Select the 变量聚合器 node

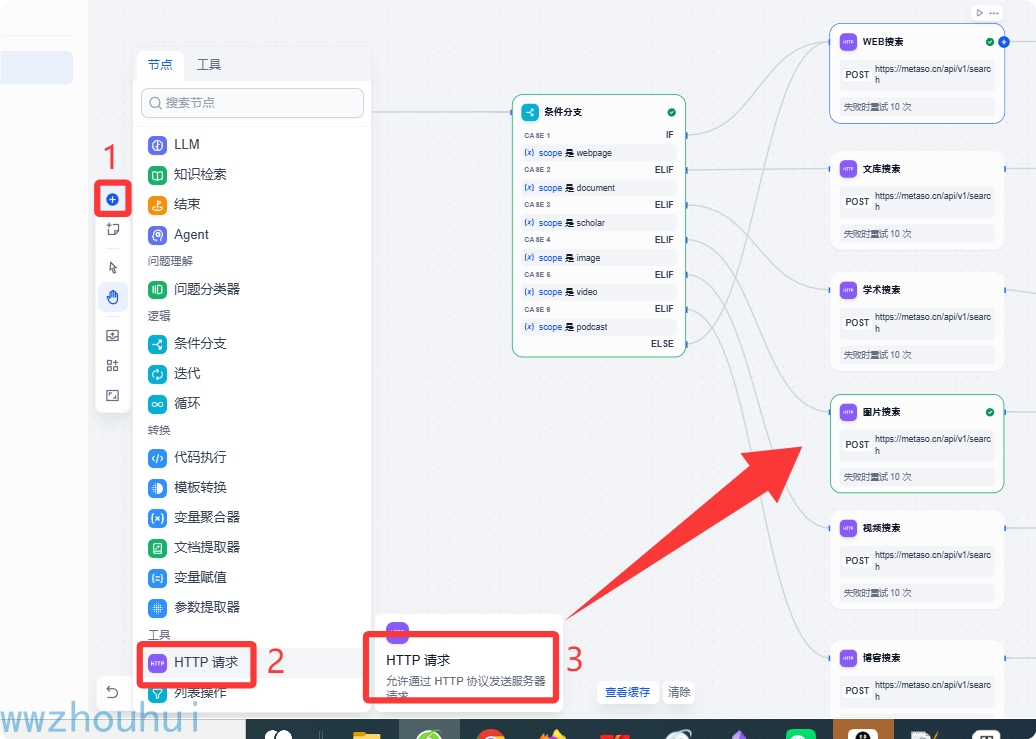coord(252,518)
